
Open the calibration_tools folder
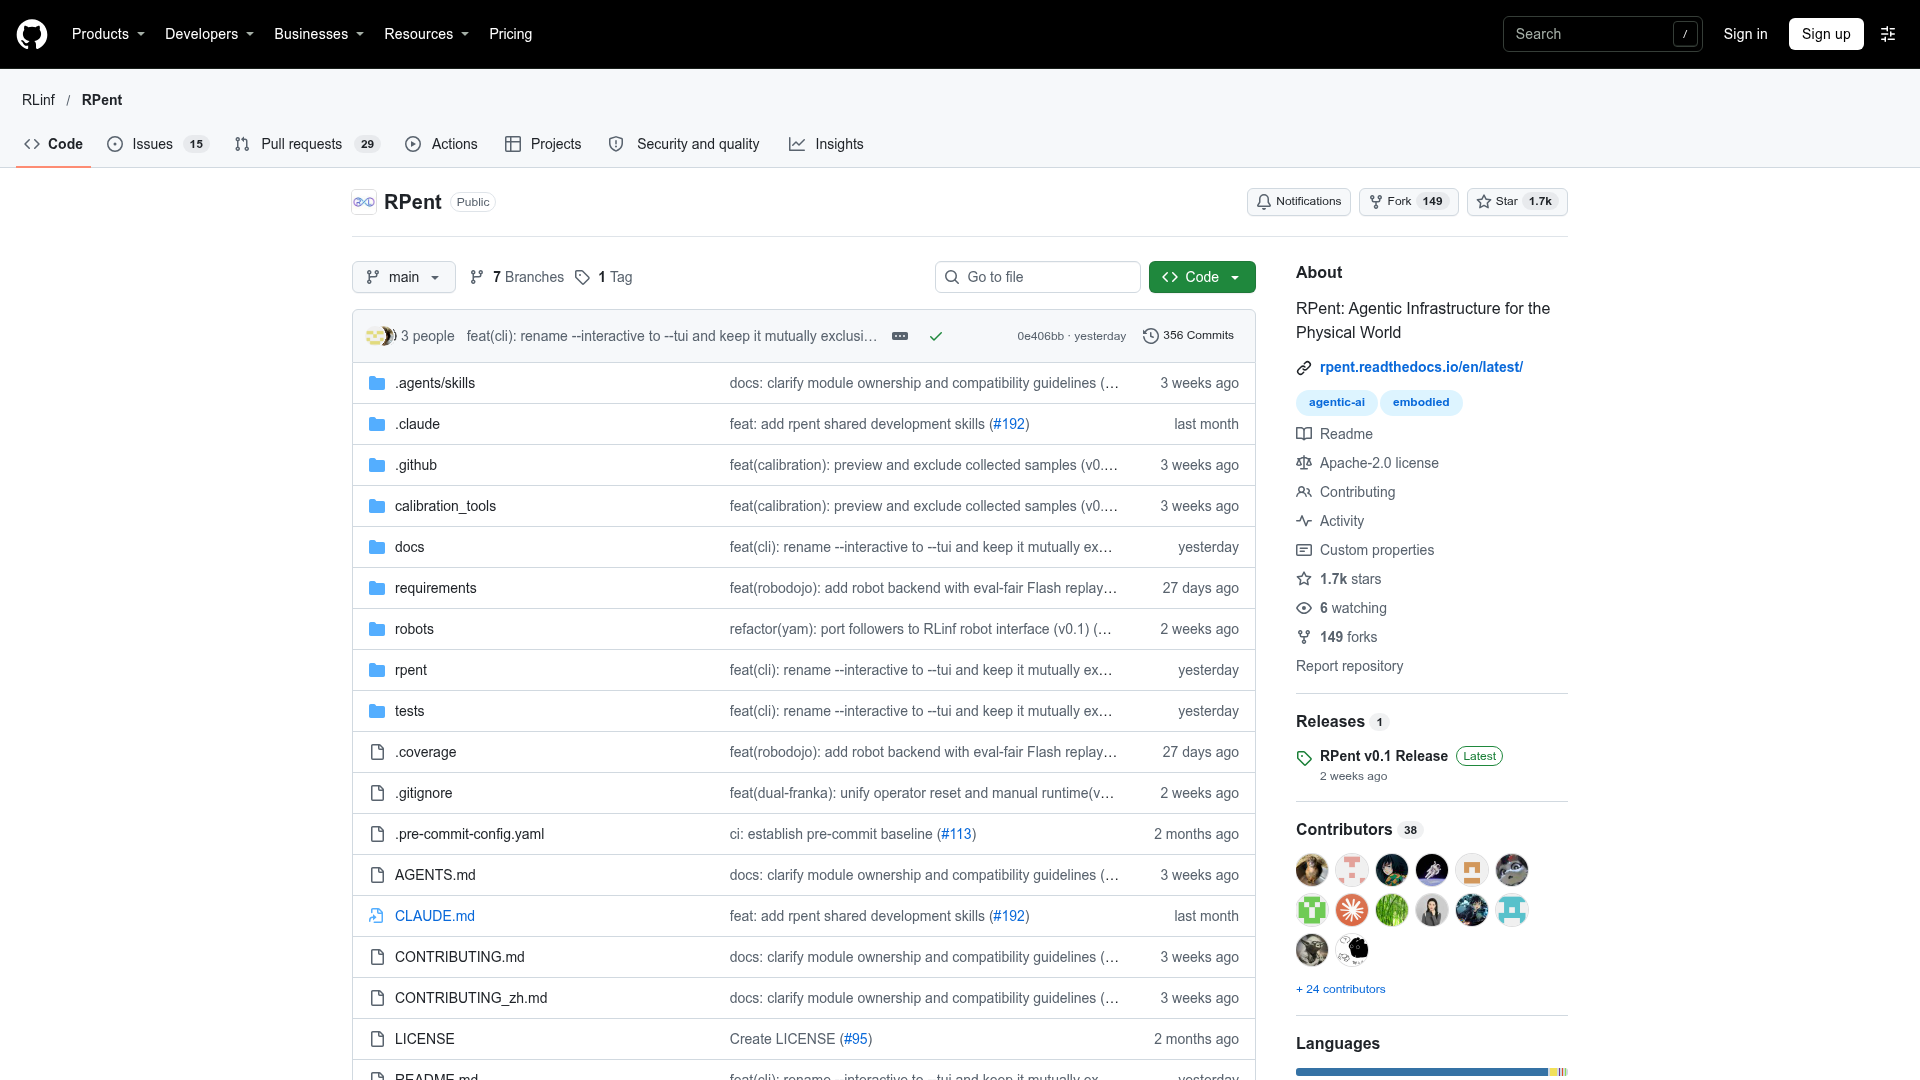point(445,506)
